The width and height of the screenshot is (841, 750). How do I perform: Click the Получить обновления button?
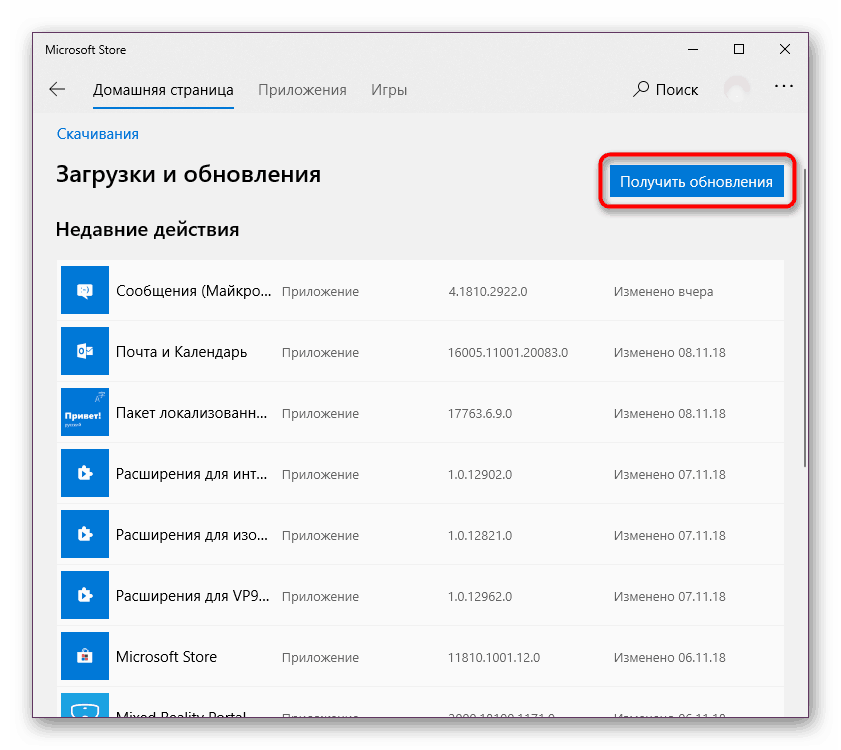click(696, 181)
